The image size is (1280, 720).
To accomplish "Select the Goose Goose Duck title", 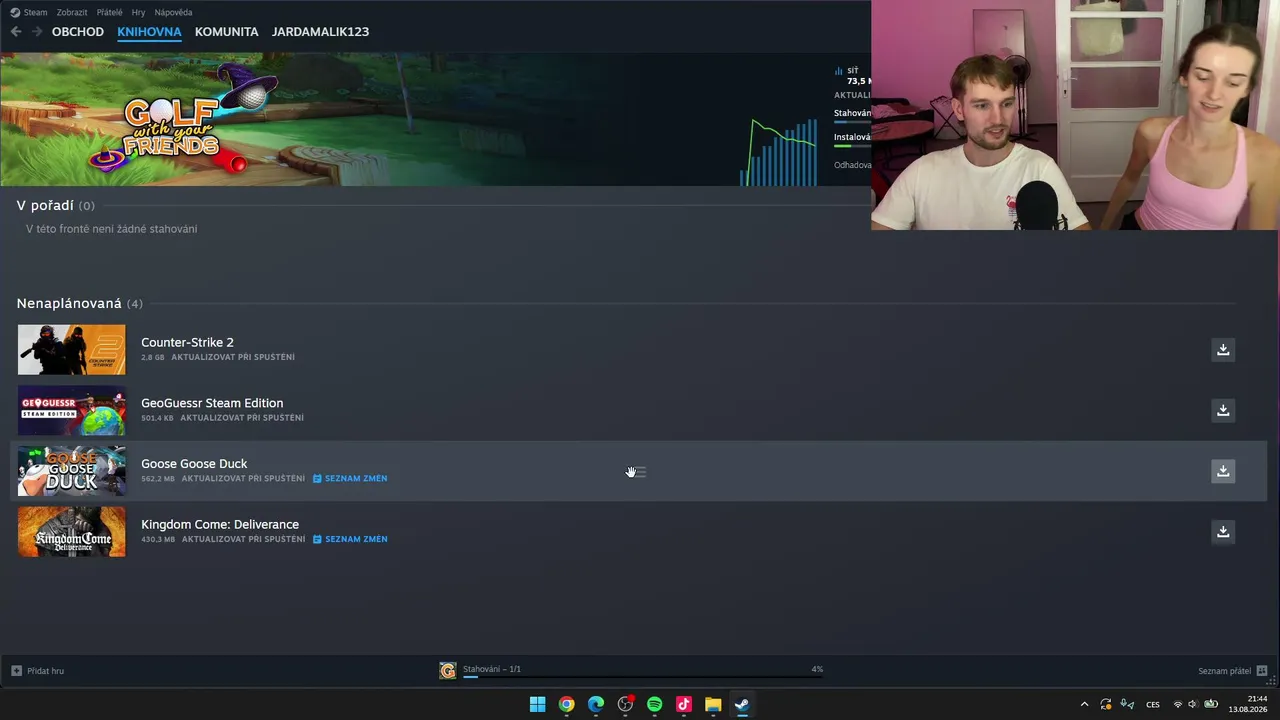I will click(x=194, y=464).
